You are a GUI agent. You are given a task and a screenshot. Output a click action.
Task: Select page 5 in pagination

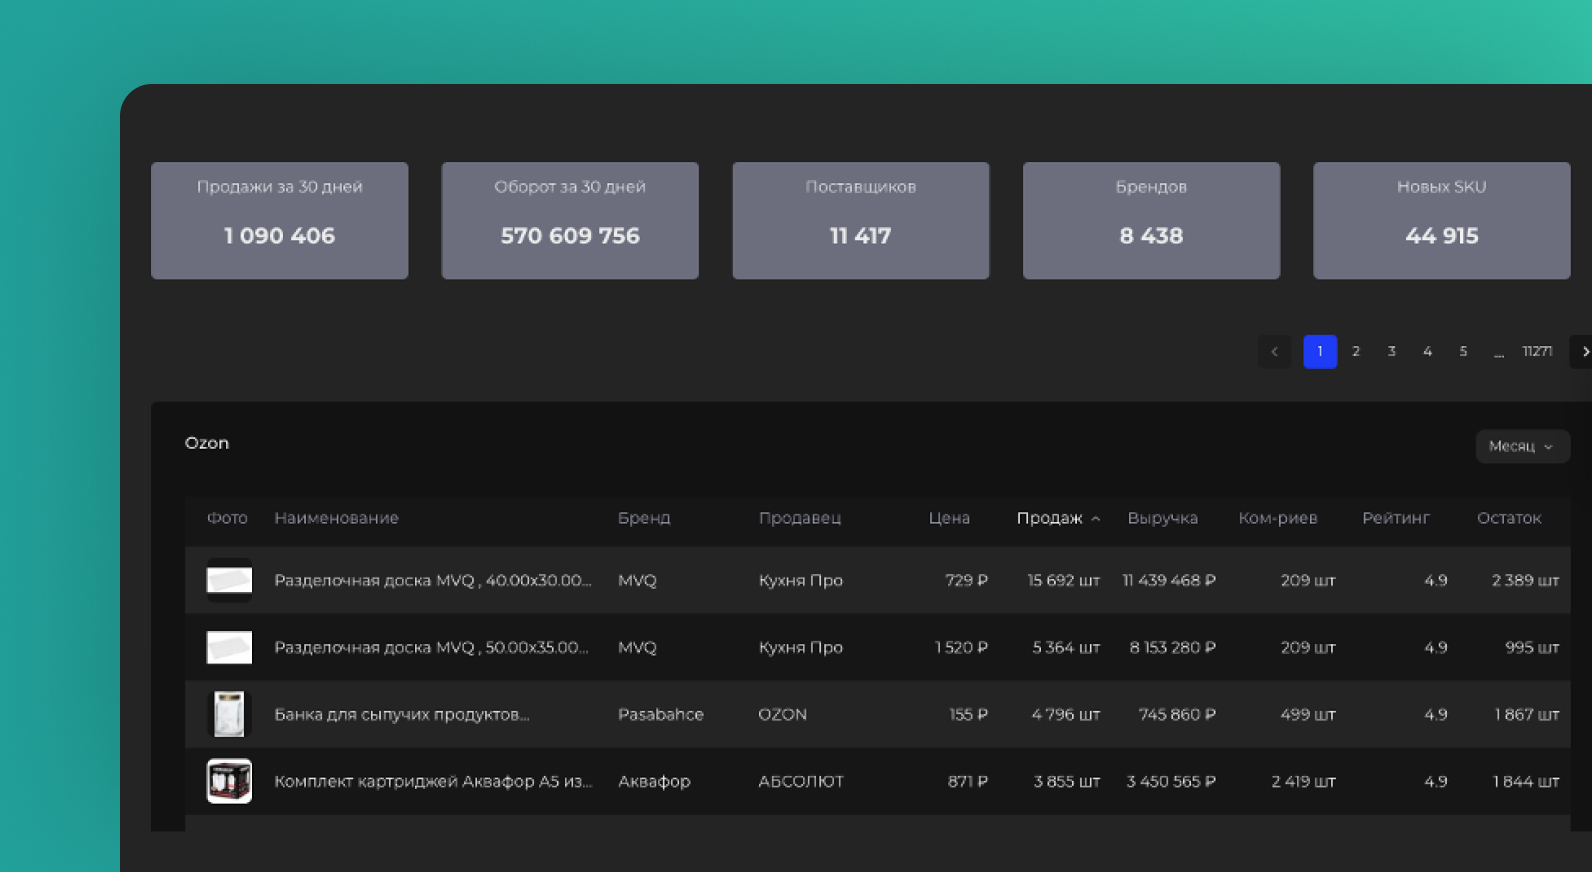pyautogui.click(x=1463, y=352)
